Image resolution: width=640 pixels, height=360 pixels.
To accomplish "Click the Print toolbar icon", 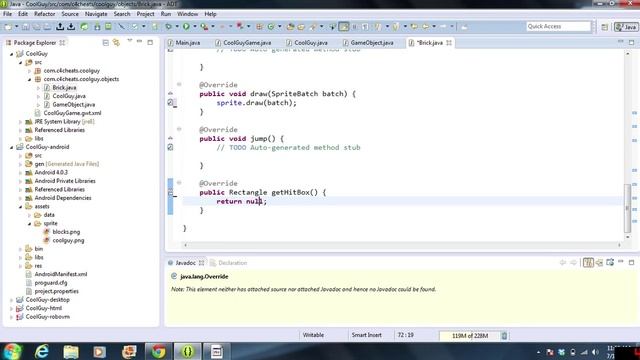I will click(47, 27).
